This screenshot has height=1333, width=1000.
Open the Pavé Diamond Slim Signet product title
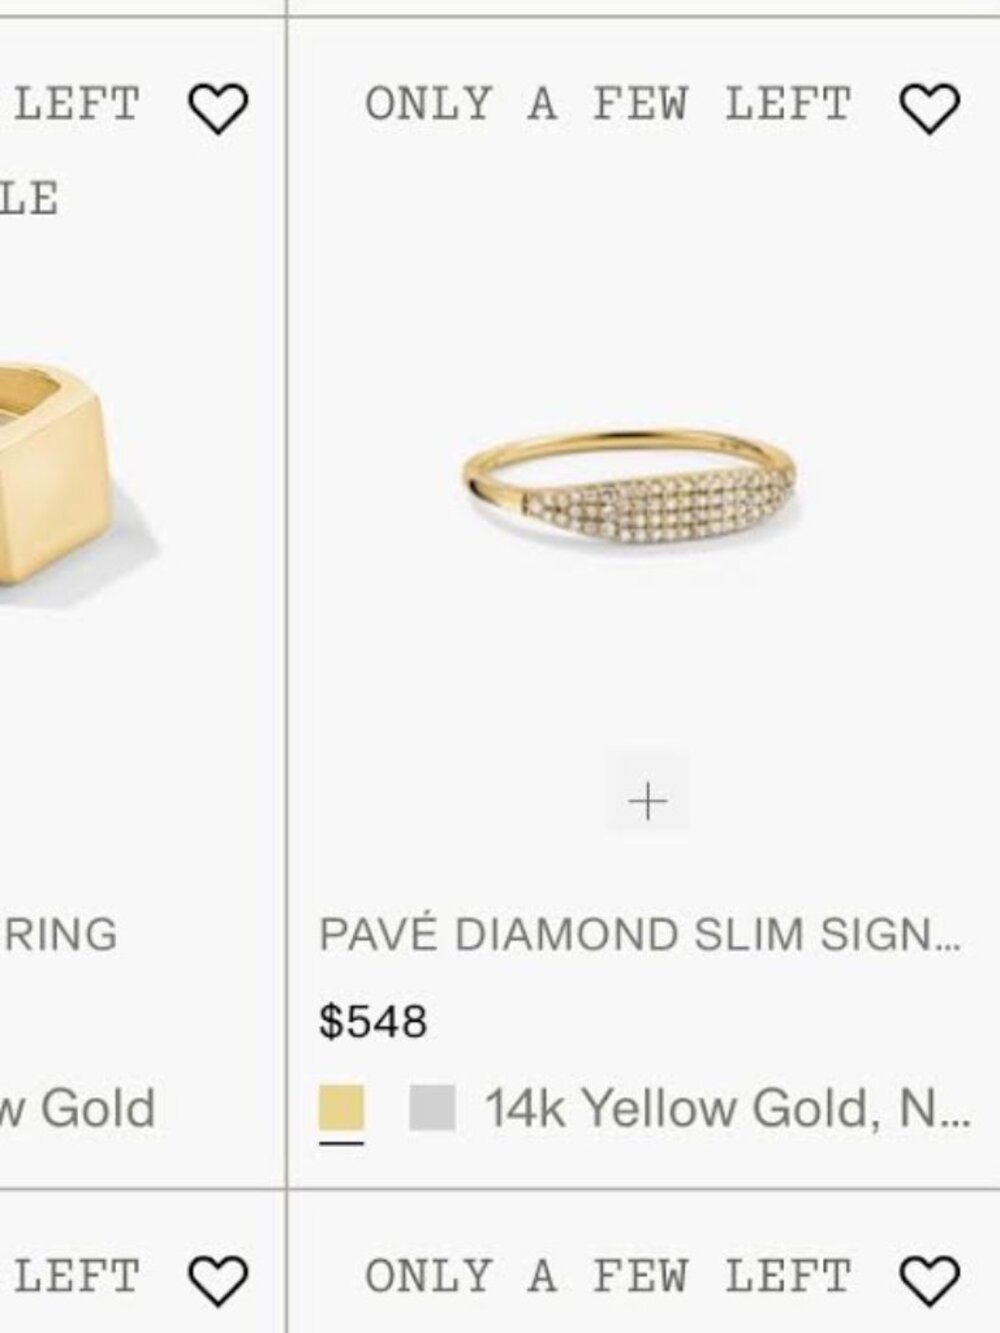pos(640,935)
